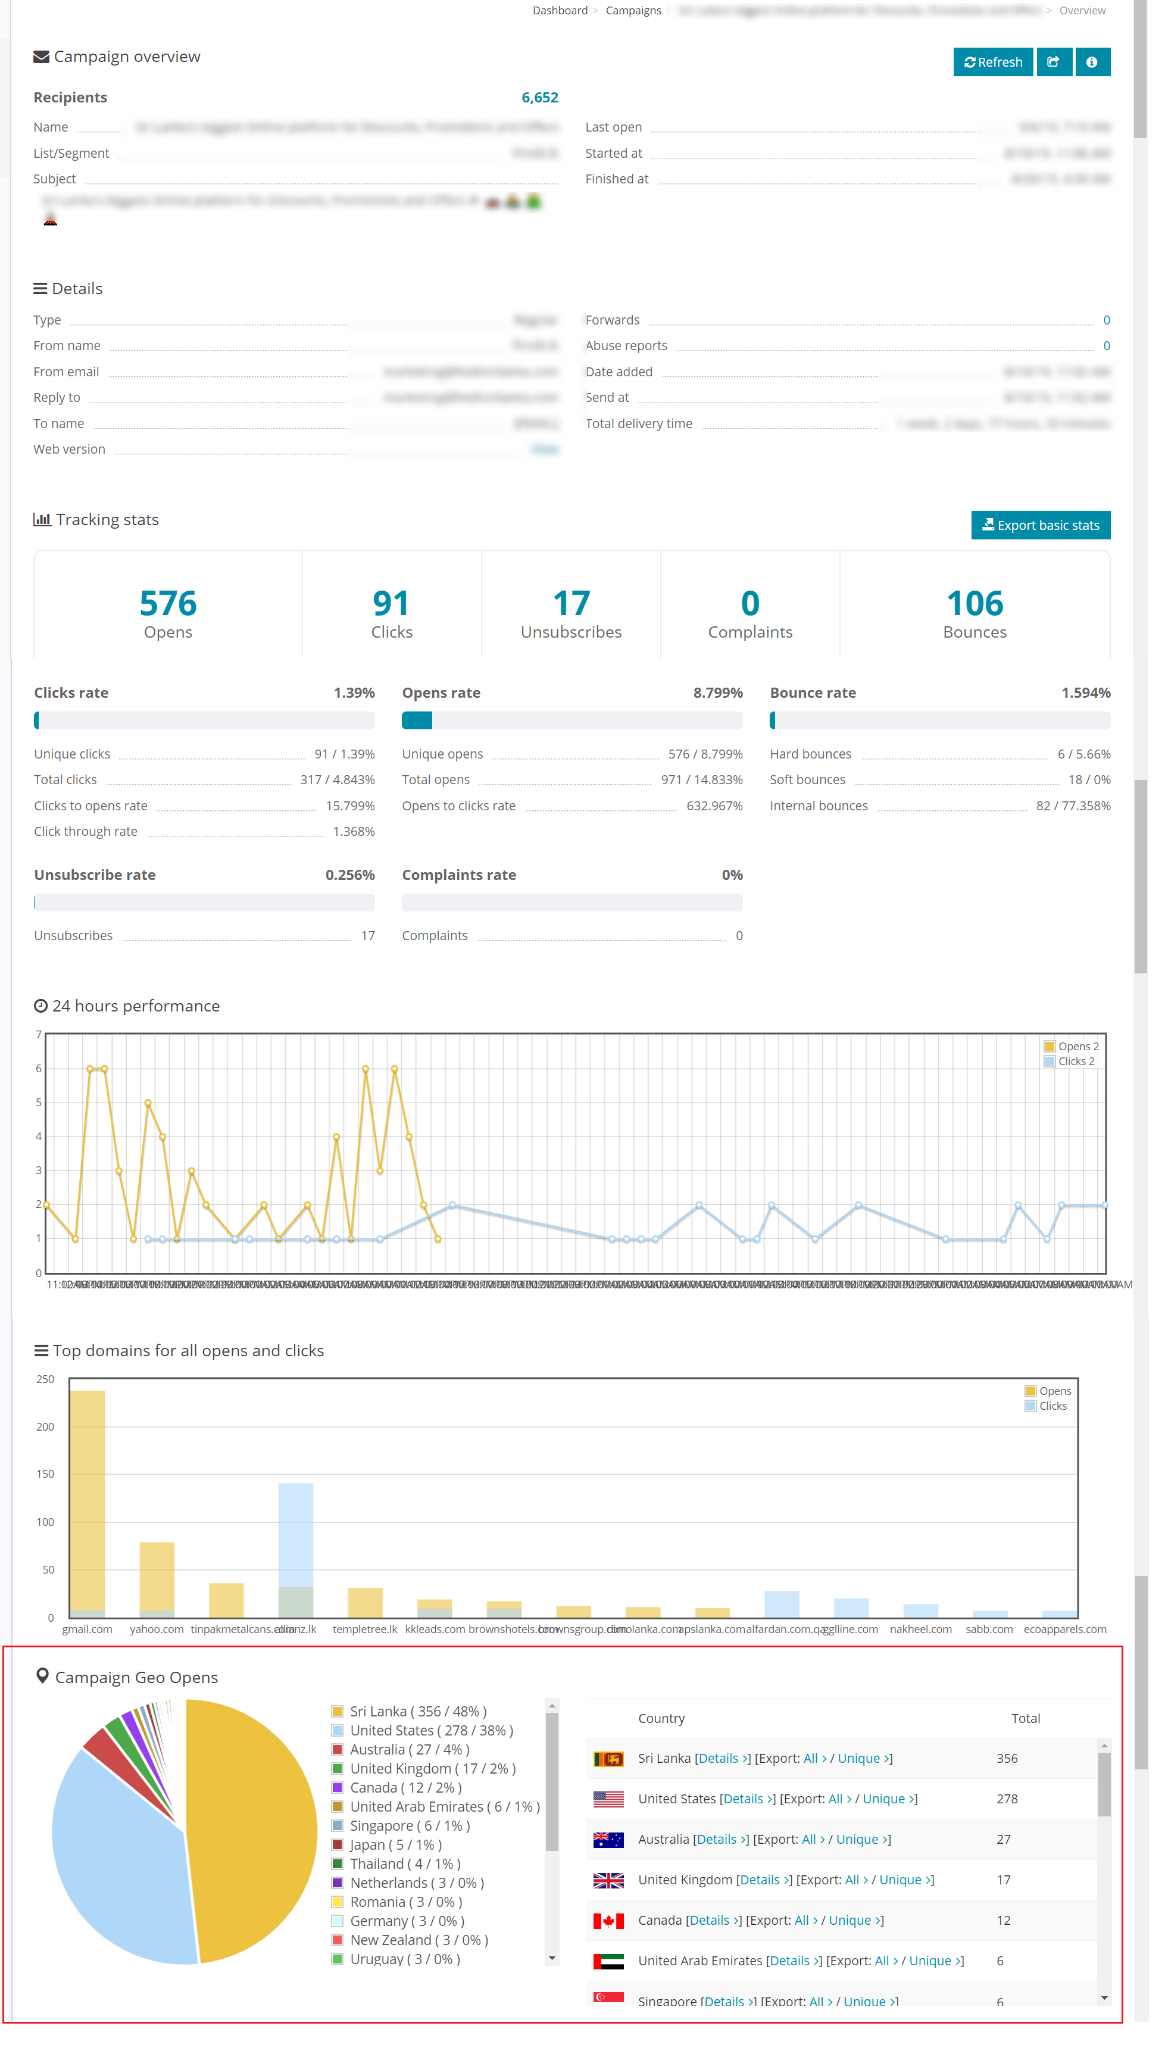Click the United Kingdom pie legend swatch
Screen dimensions: 1162x2048
click(338, 1769)
